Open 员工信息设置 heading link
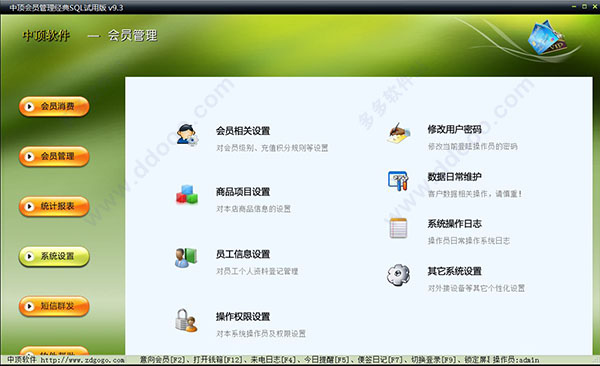This screenshot has height=366, width=600. (243, 254)
